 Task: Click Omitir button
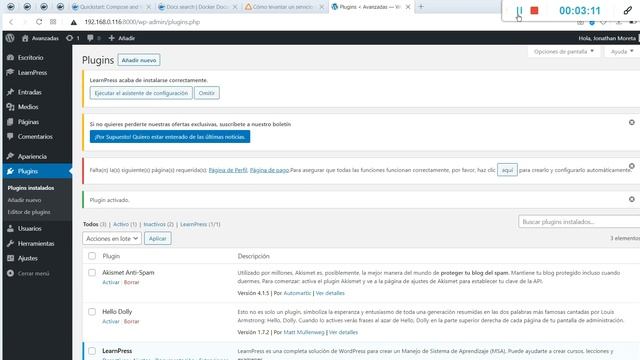[x=207, y=93]
